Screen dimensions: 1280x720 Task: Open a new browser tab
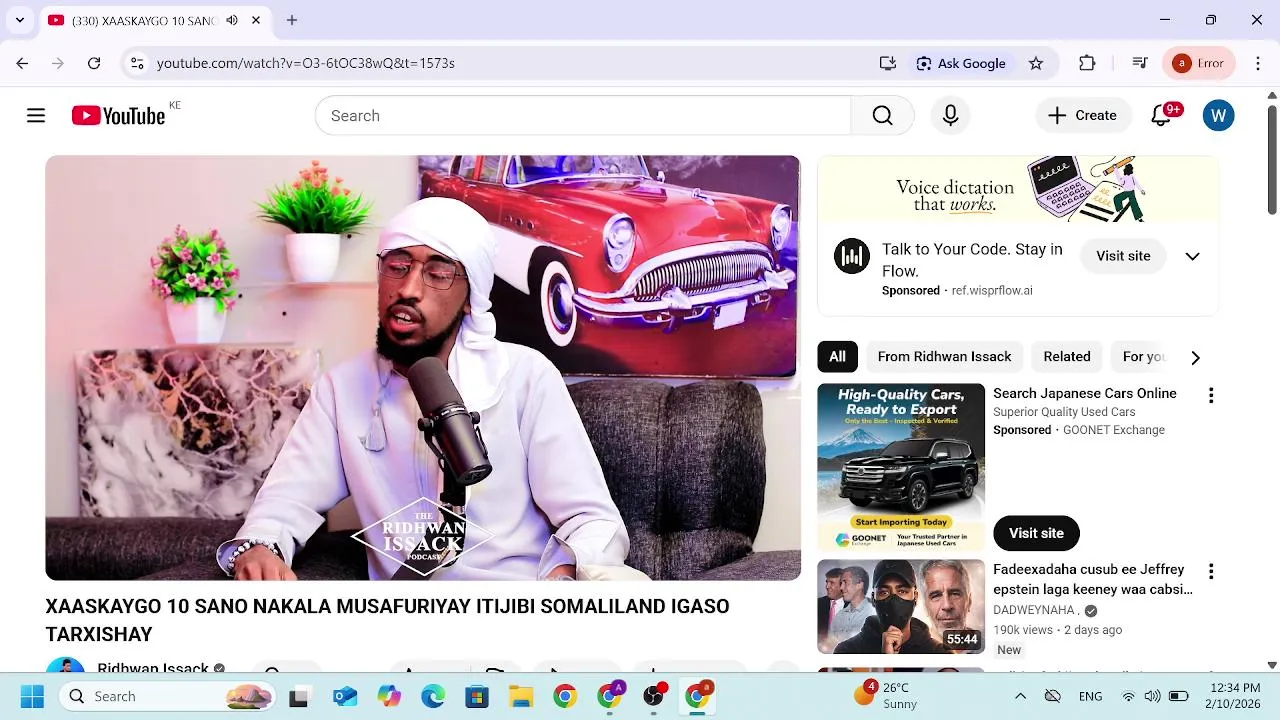(x=292, y=20)
